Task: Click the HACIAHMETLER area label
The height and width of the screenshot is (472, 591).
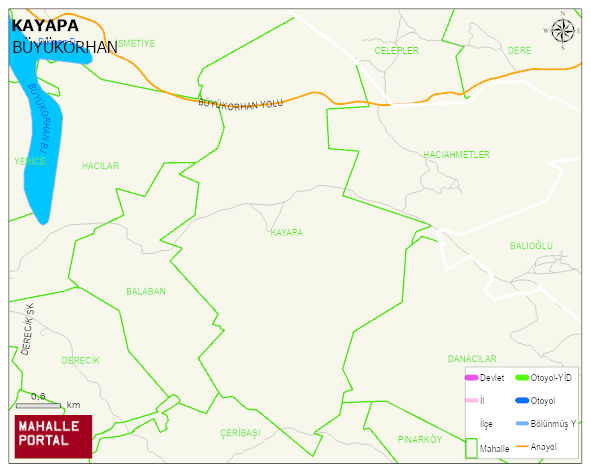Action: (456, 154)
